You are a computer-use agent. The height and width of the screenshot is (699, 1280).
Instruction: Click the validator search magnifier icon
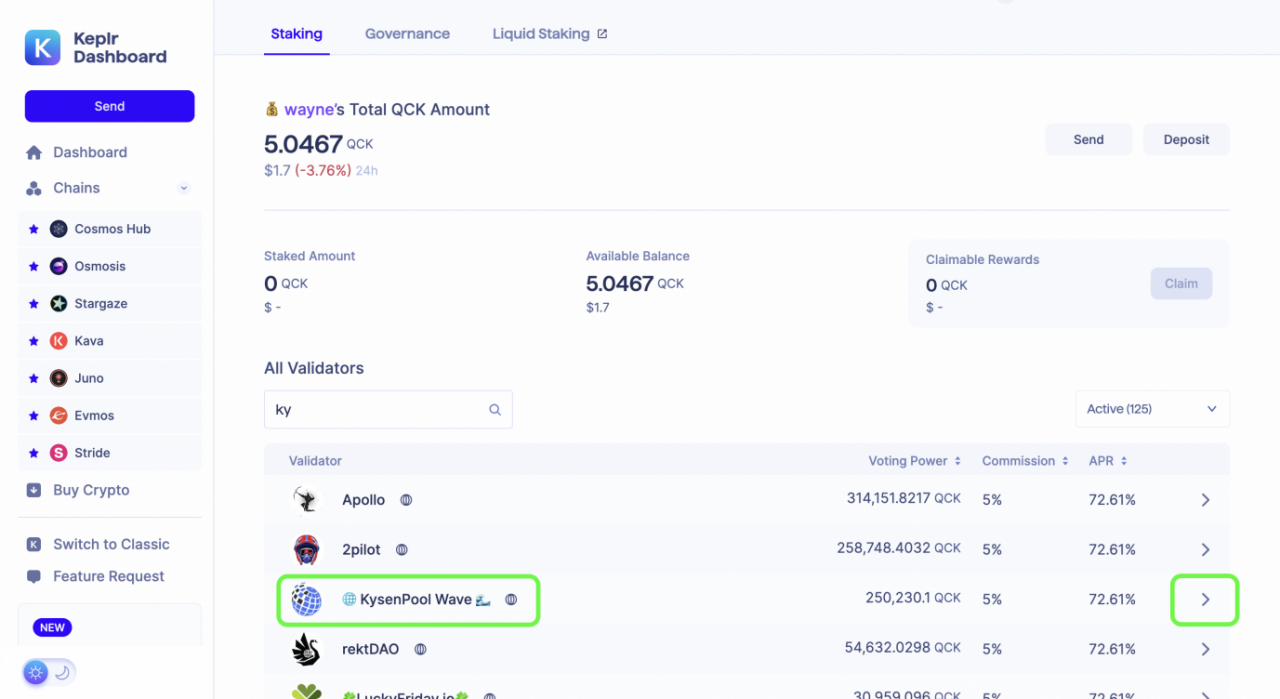[x=495, y=410]
